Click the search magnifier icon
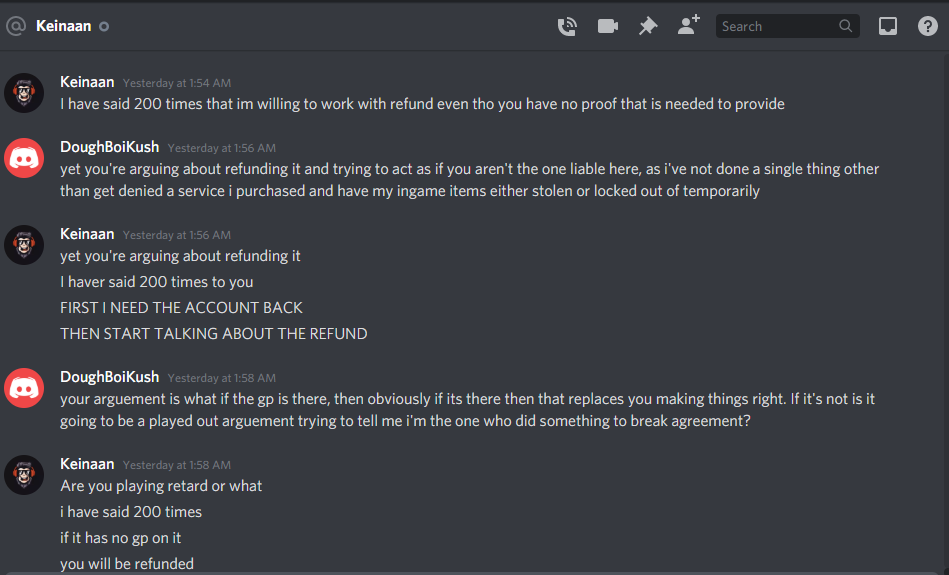Screen dimensions: 949x575 coord(846,26)
